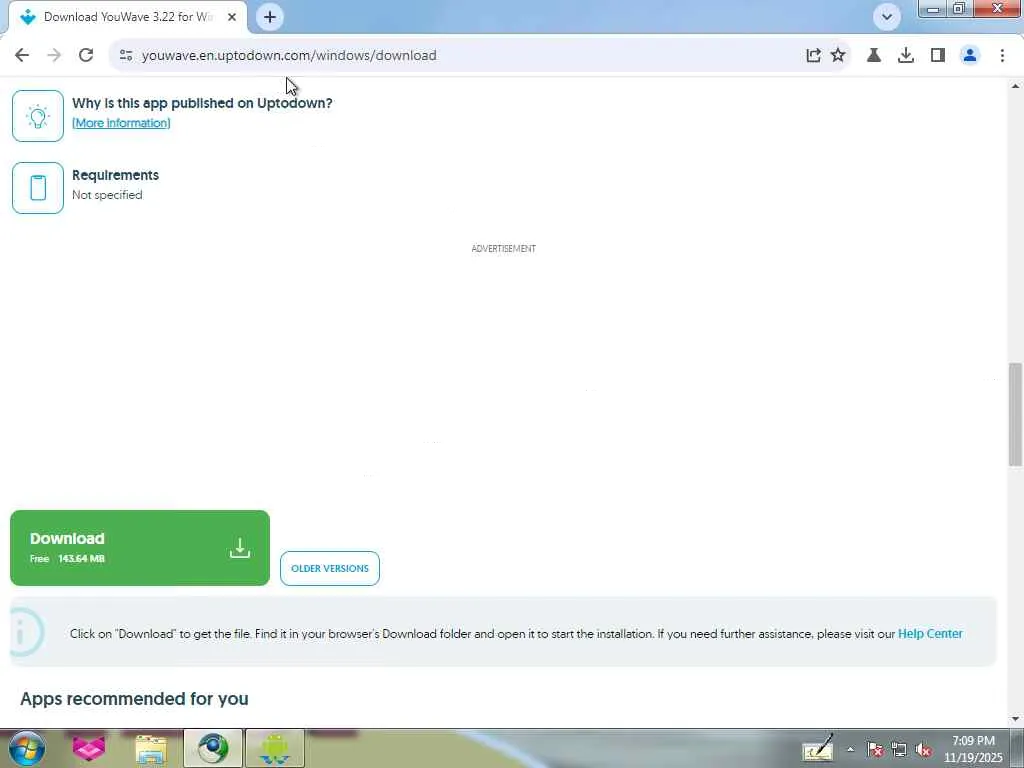Open the Chrome profile avatar
1024x768 pixels.
(970, 56)
